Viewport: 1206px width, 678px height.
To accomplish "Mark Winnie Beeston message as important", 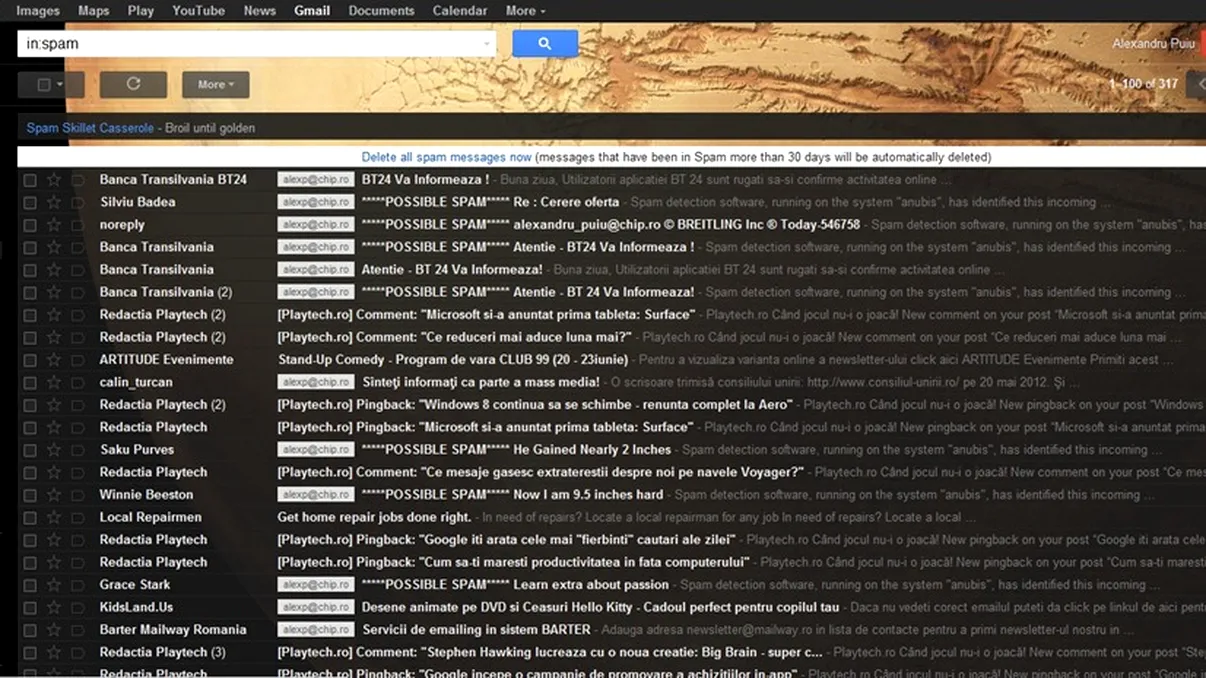I will (x=78, y=495).
